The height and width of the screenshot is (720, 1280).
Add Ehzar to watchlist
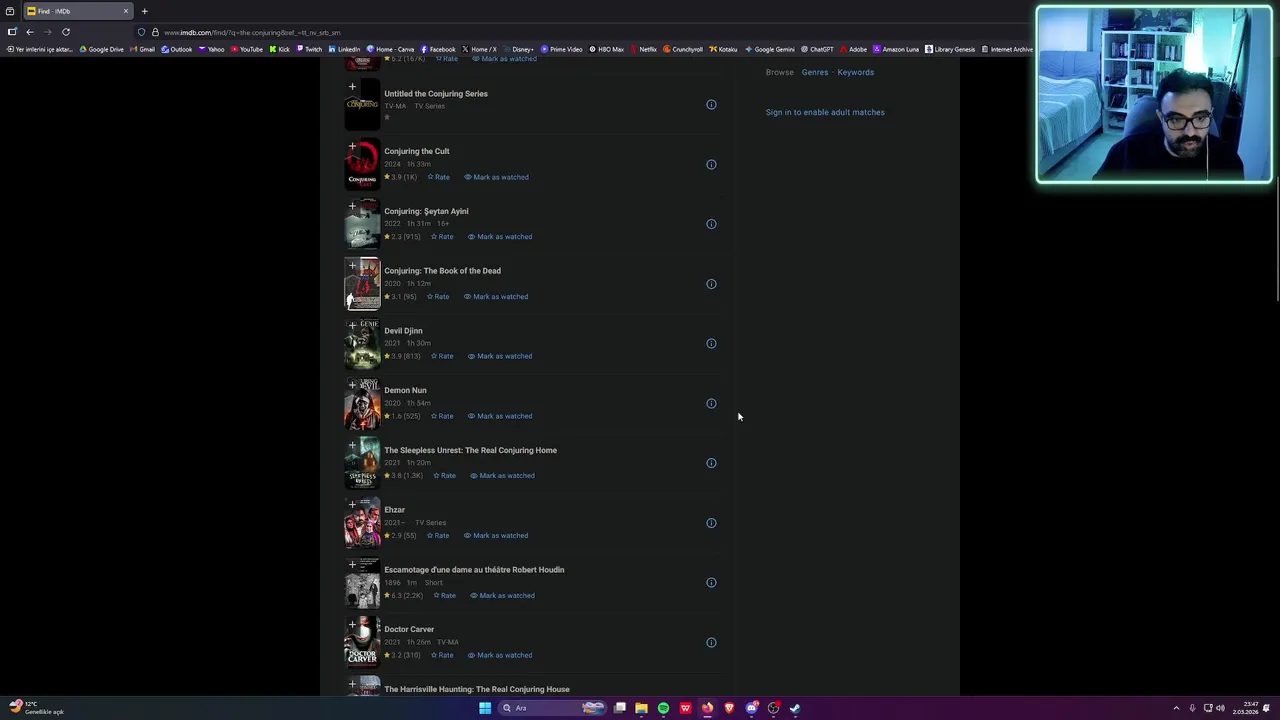tap(352, 506)
